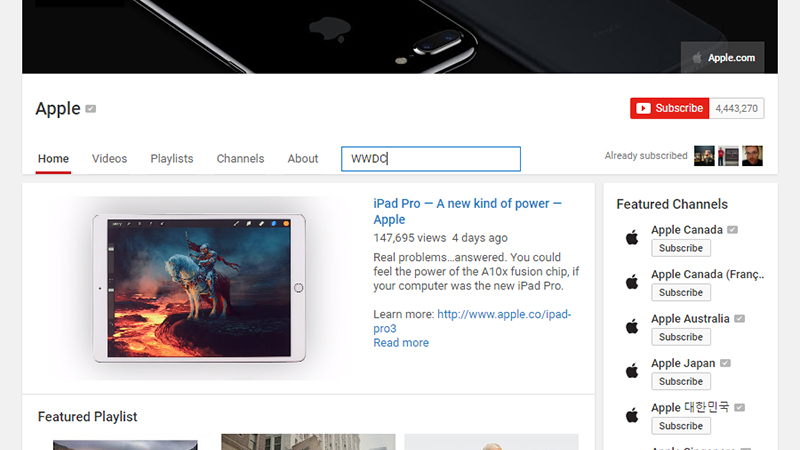Click the first already-subscribed user avatar
This screenshot has height=450, width=800.
[704, 156]
